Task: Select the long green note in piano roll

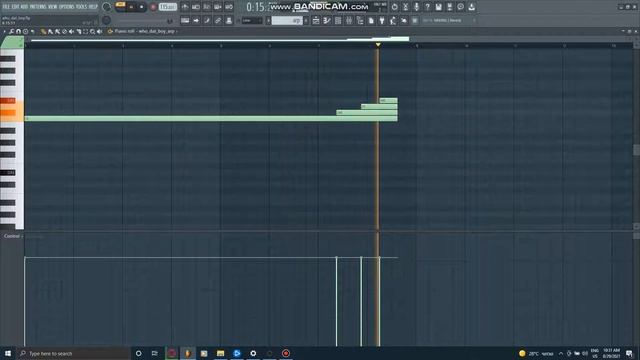Action: [x=211, y=119]
